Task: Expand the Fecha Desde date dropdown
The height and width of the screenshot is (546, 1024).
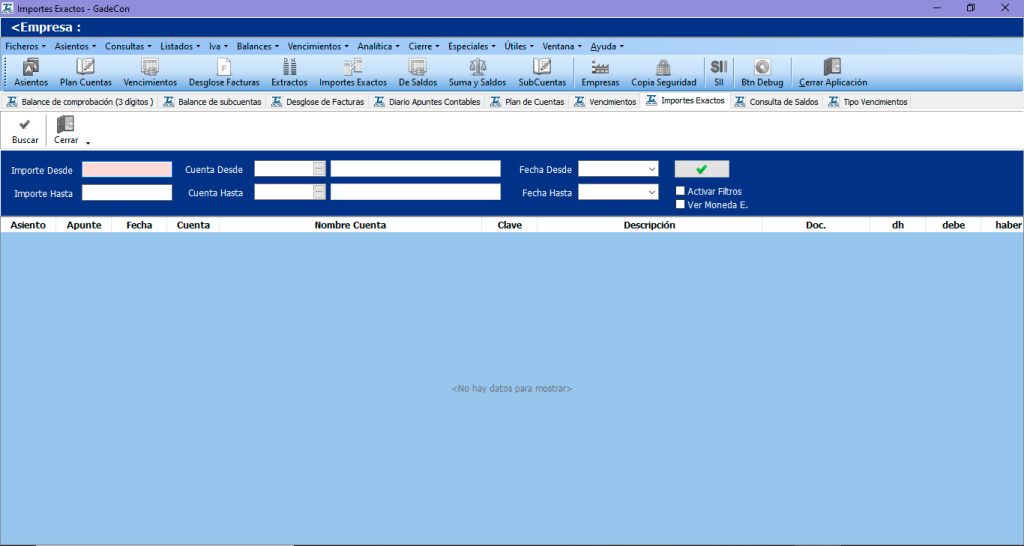Action: [x=652, y=169]
